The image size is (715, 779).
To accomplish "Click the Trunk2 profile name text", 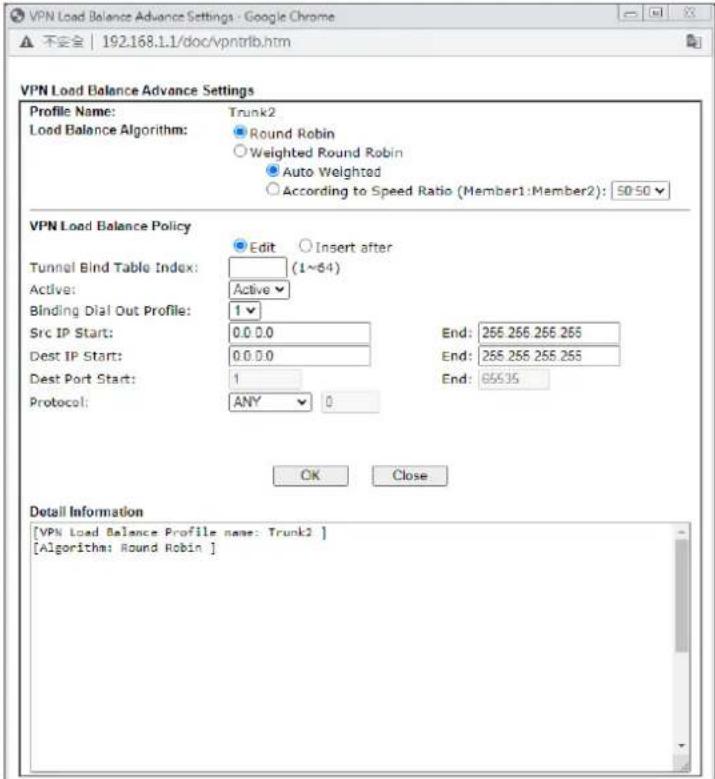I will coord(252,112).
